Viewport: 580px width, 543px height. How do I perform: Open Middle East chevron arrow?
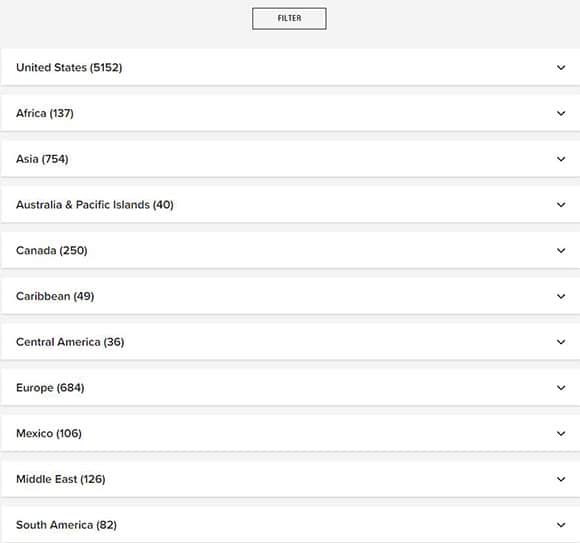pos(561,479)
